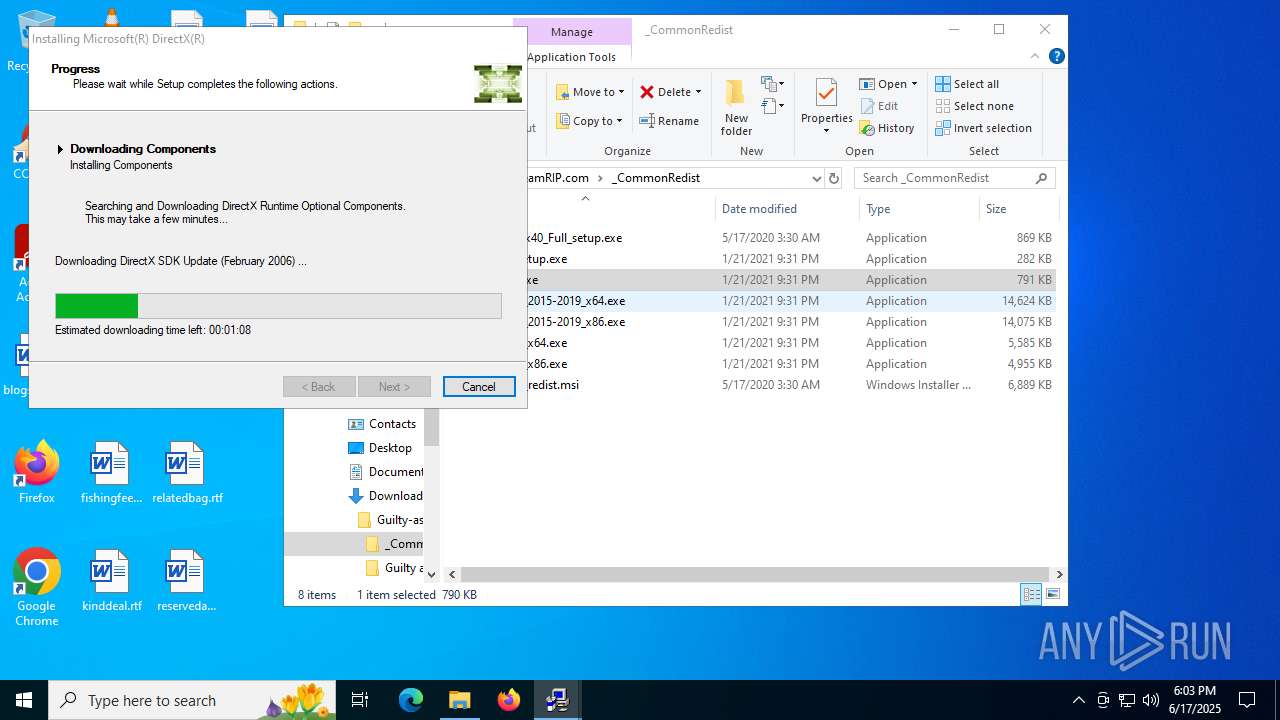Click the horizontal scrollbar in file list
The image size is (1280, 720).
(x=755, y=574)
